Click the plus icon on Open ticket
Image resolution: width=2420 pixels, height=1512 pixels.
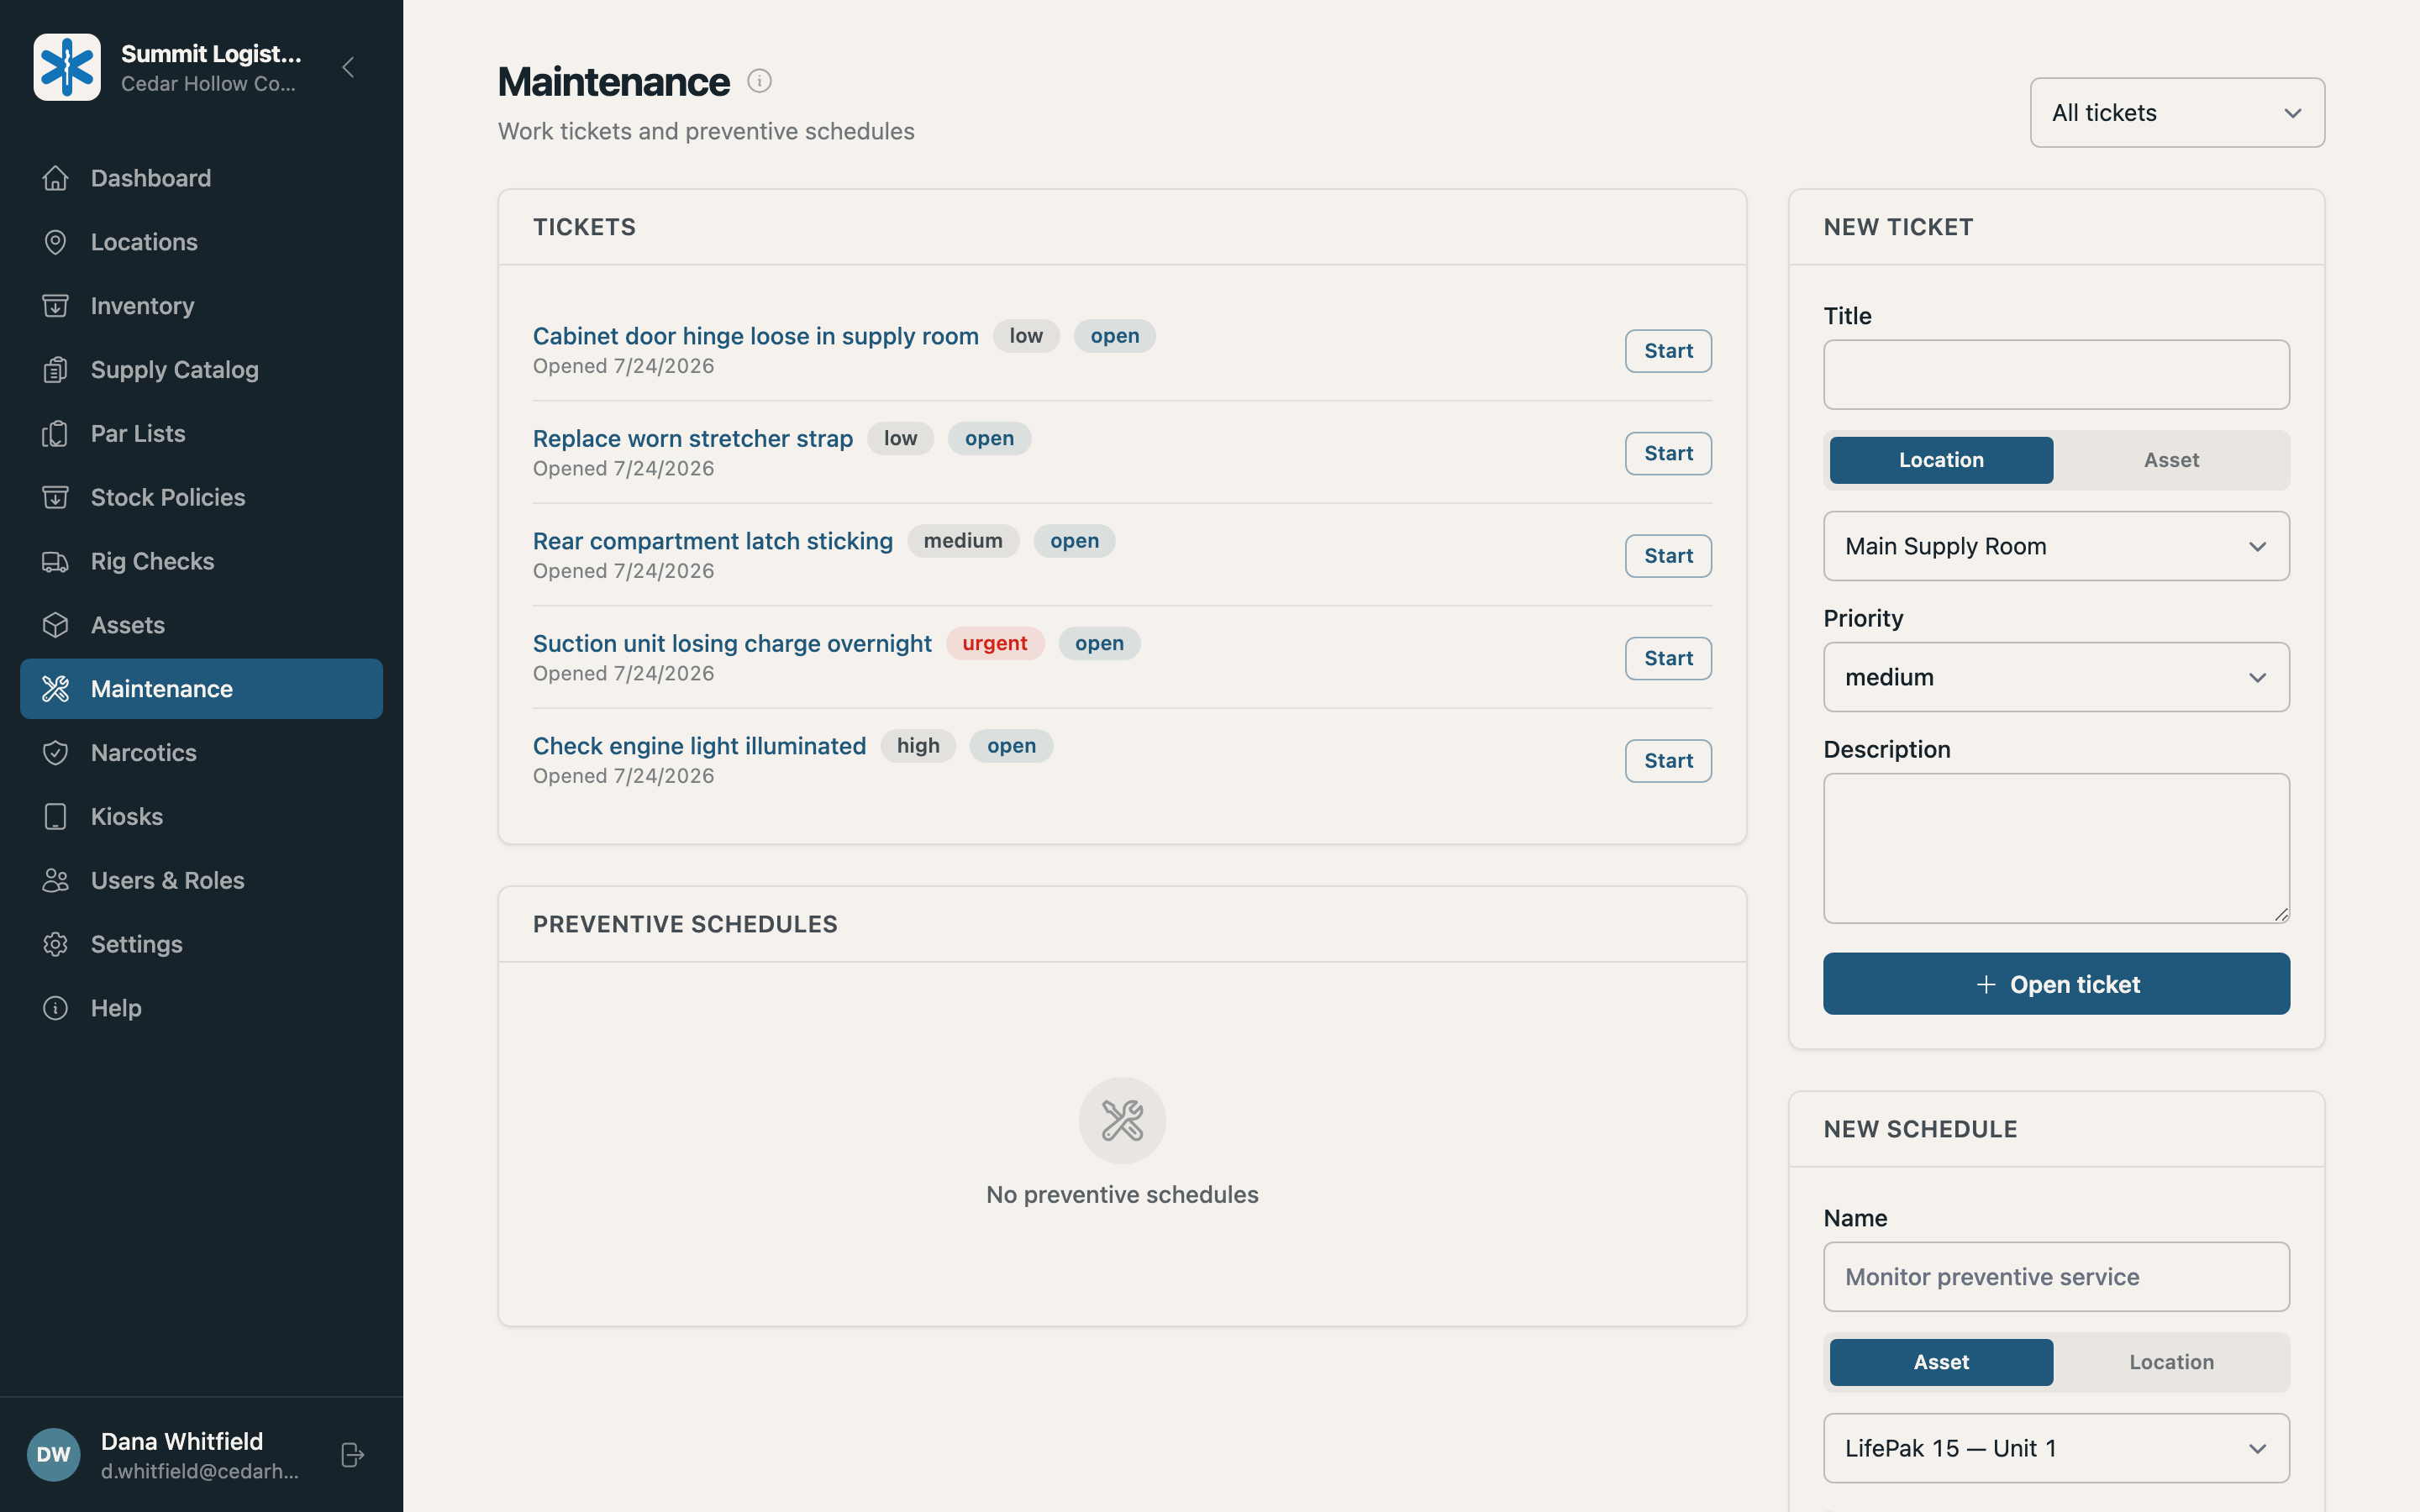coord(1986,984)
